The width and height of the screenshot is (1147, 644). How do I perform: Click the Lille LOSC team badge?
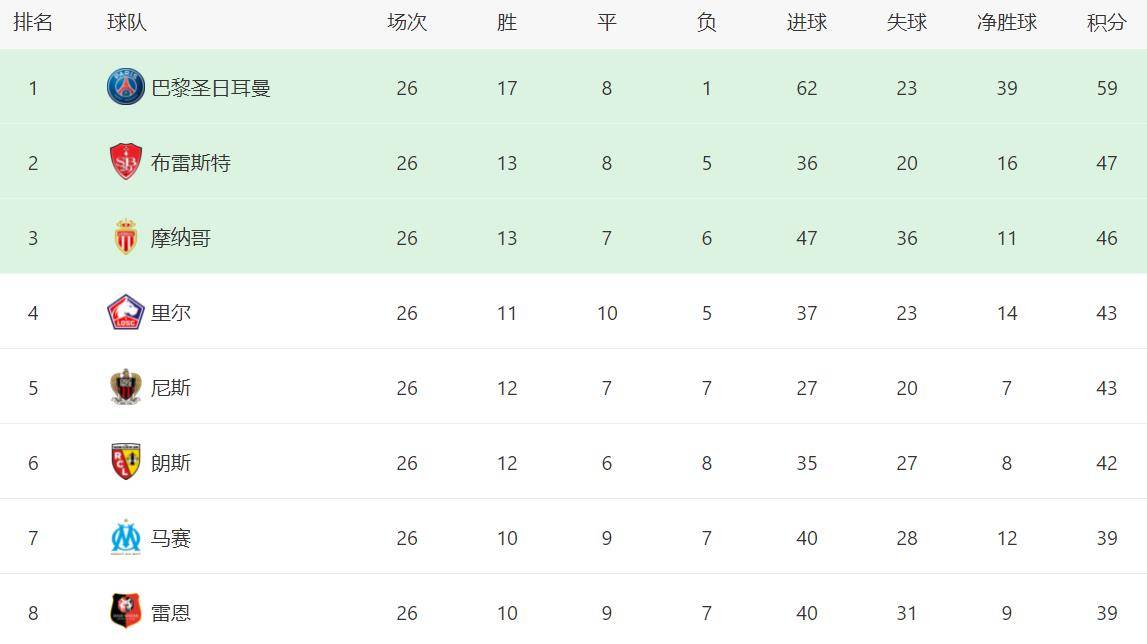126,313
